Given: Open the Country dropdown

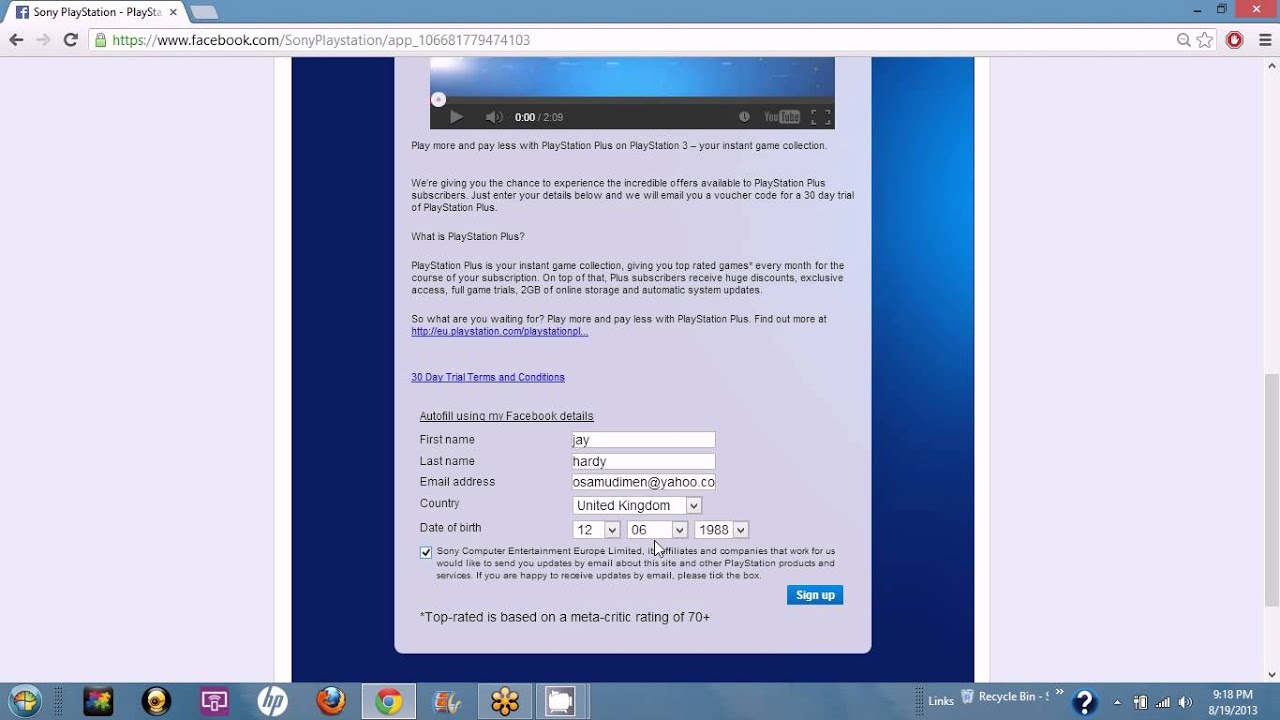Looking at the screenshot, I should tap(637, 505).
